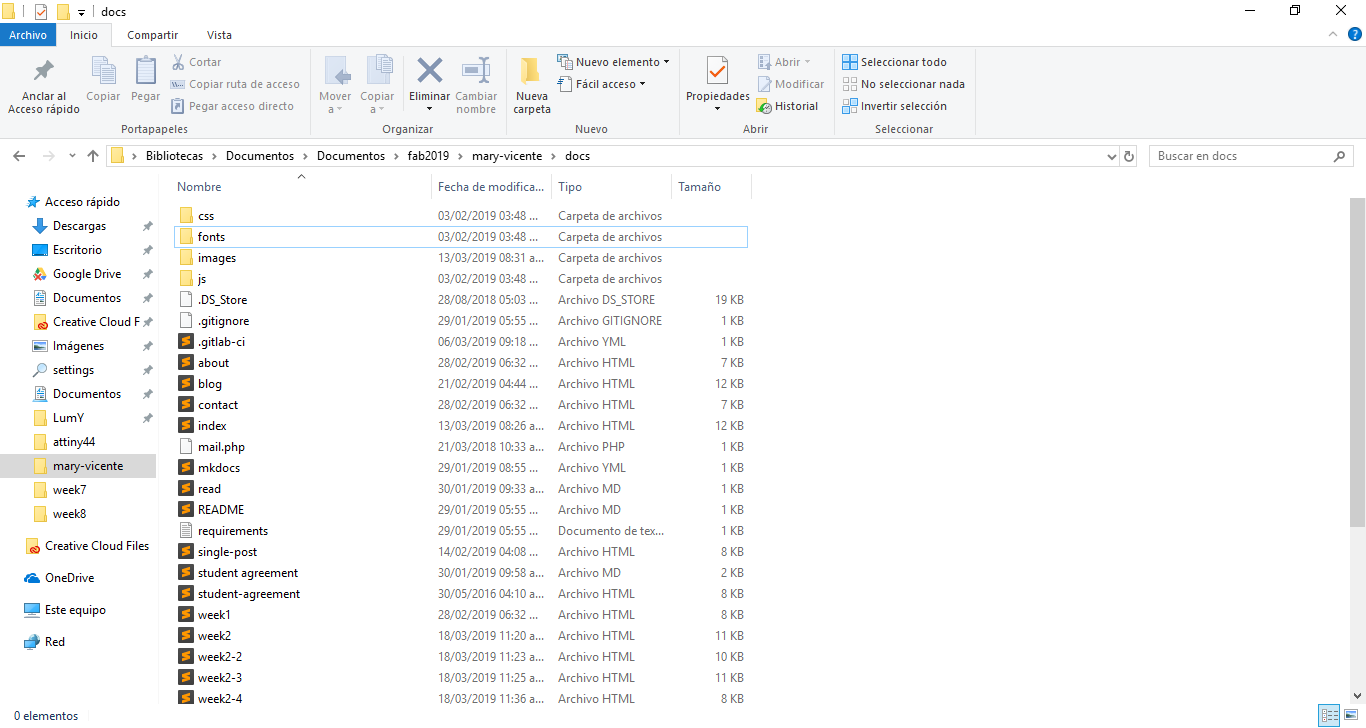Click Invertir selección
Screen dimensions: 1366x728
coord(895,106)
